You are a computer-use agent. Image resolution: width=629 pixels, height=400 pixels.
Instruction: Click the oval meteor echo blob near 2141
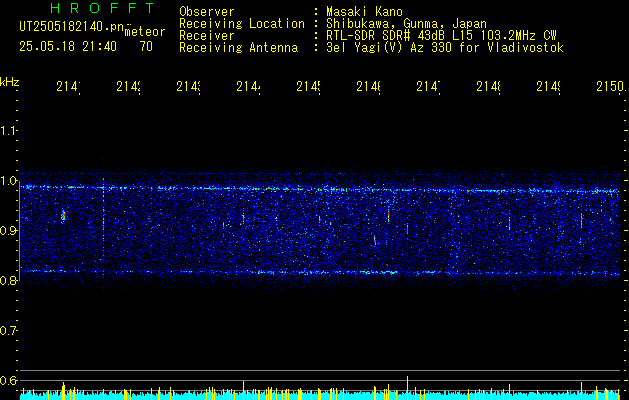[63, 216]
